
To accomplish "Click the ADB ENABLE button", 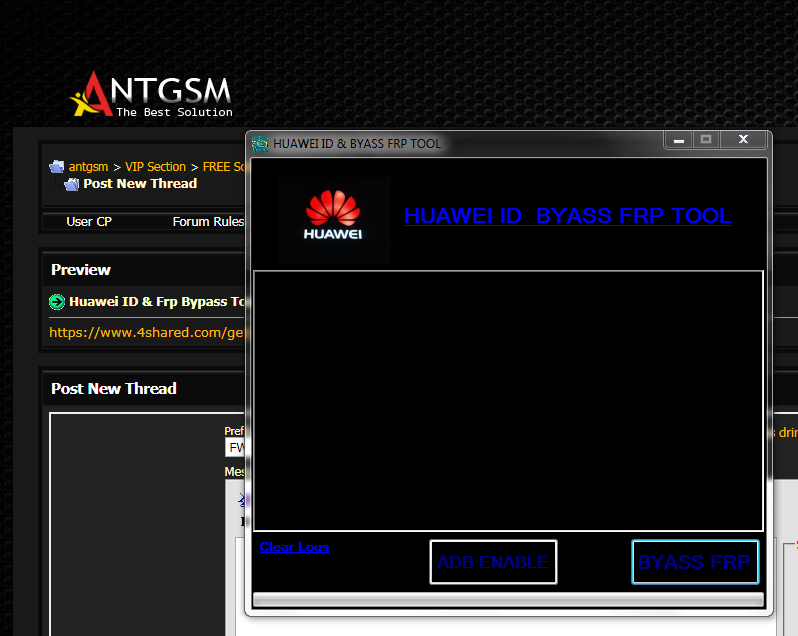I will click(x=493, y=562).
